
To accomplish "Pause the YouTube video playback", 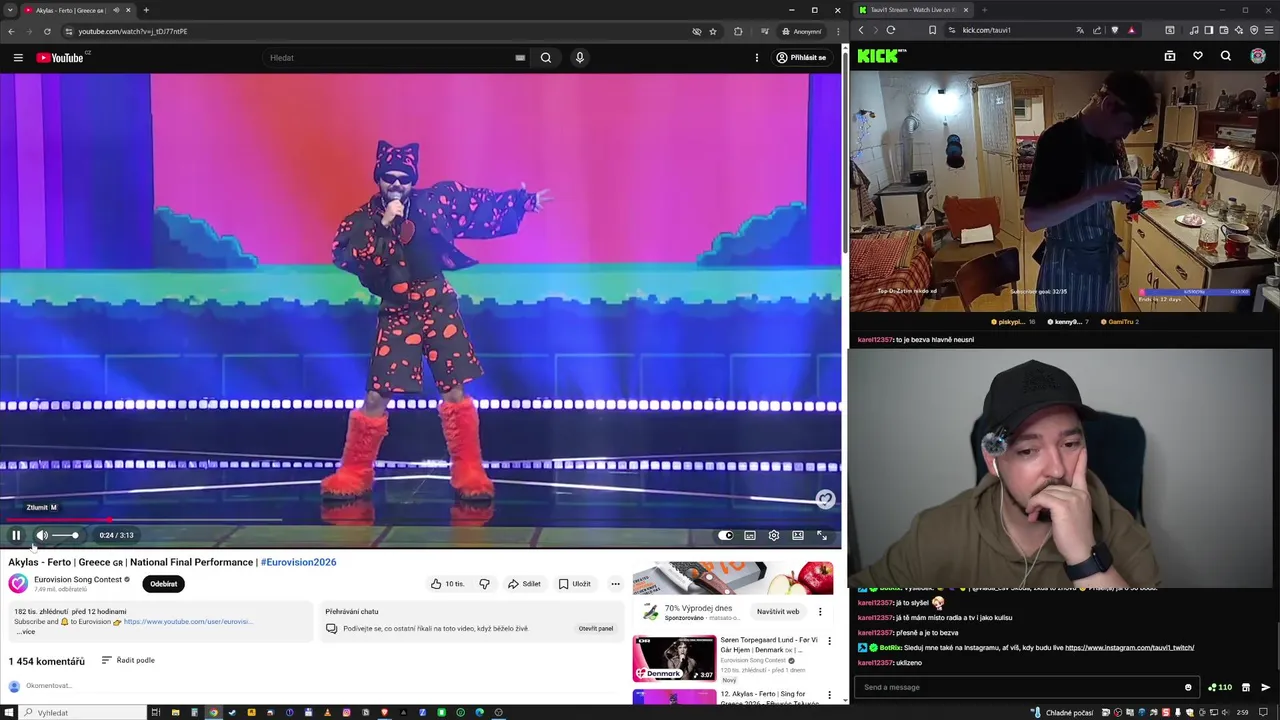I will [16, 535].
